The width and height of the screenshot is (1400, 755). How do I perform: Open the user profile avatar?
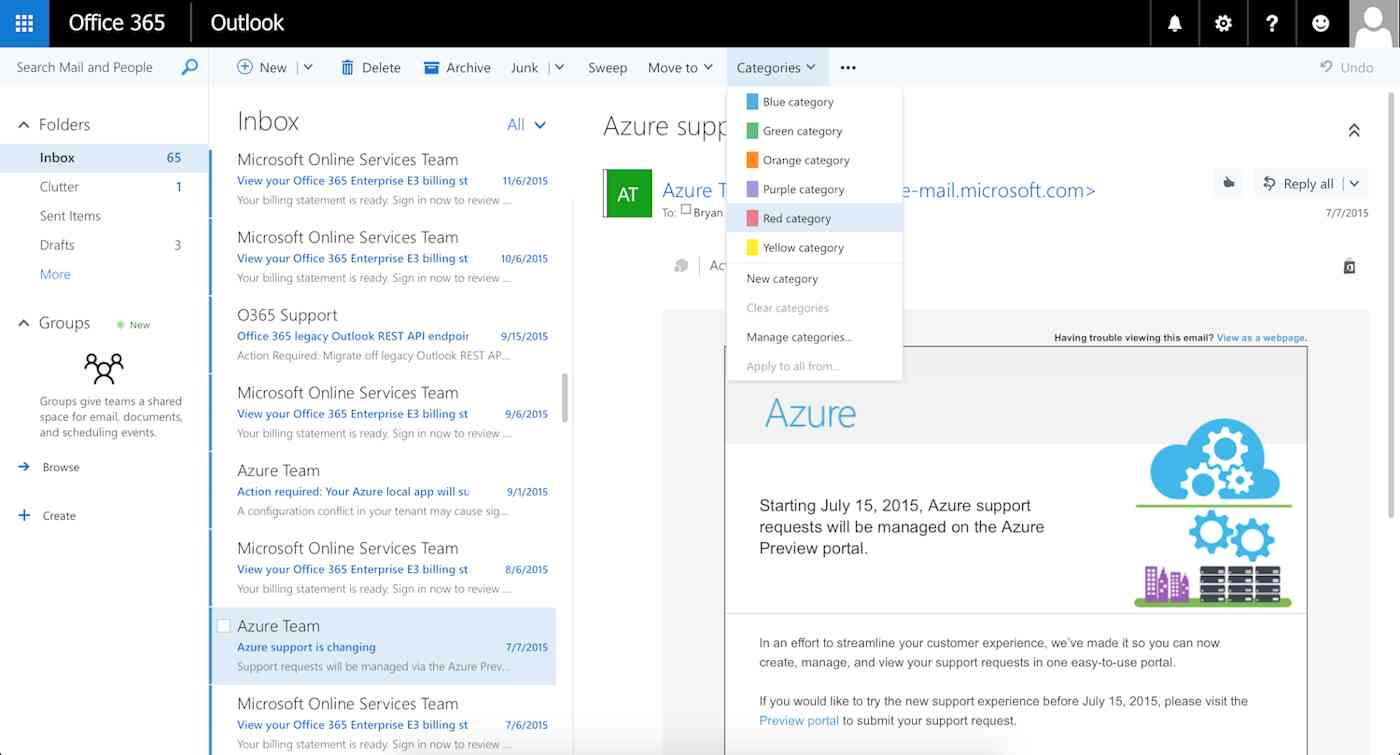coord(1373,23)
